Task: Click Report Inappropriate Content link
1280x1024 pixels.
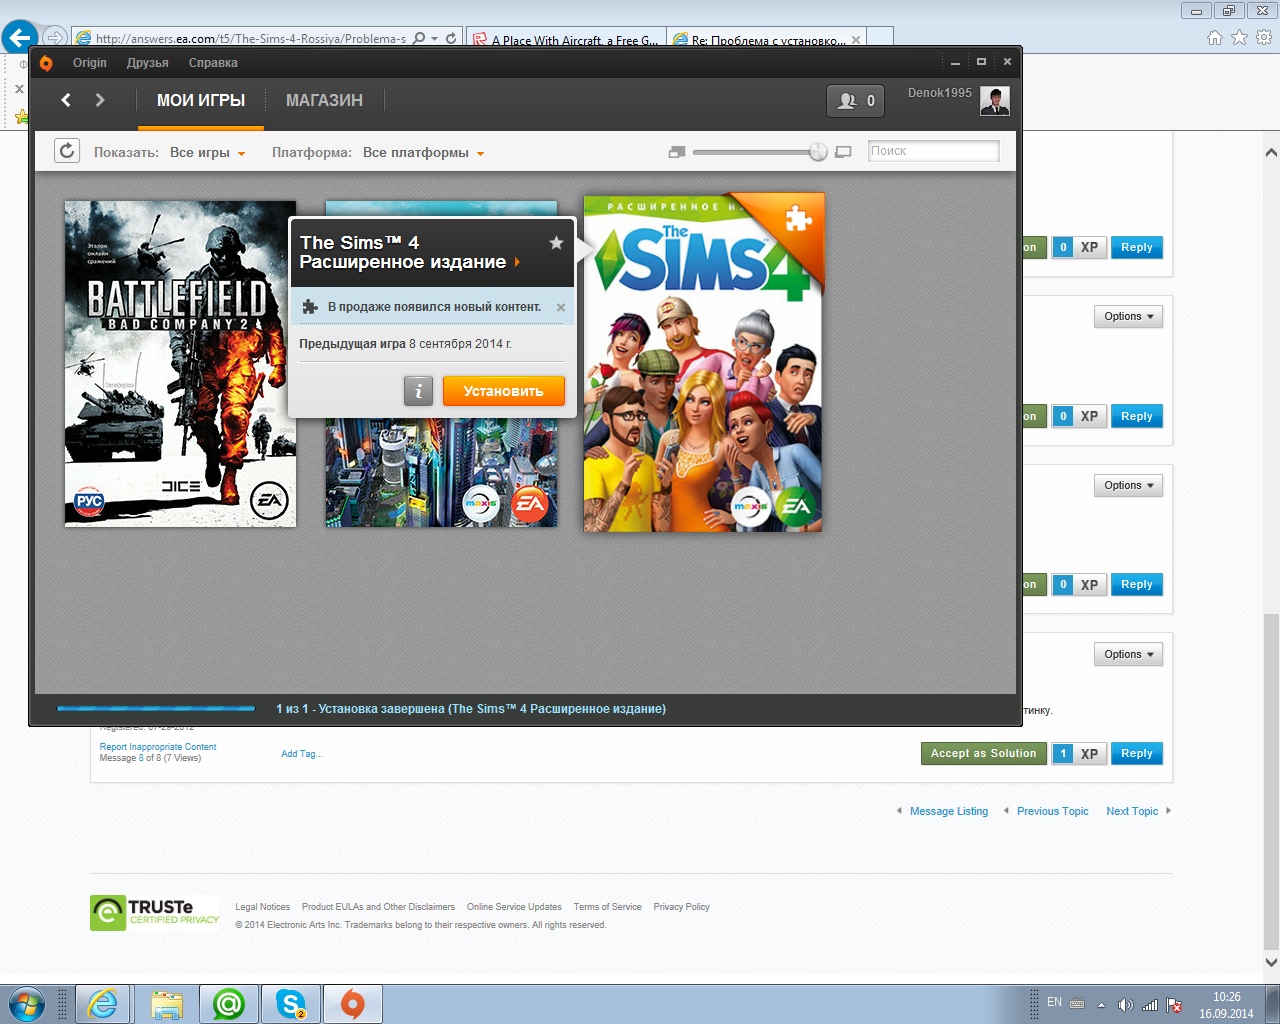Action: (158, 747)
